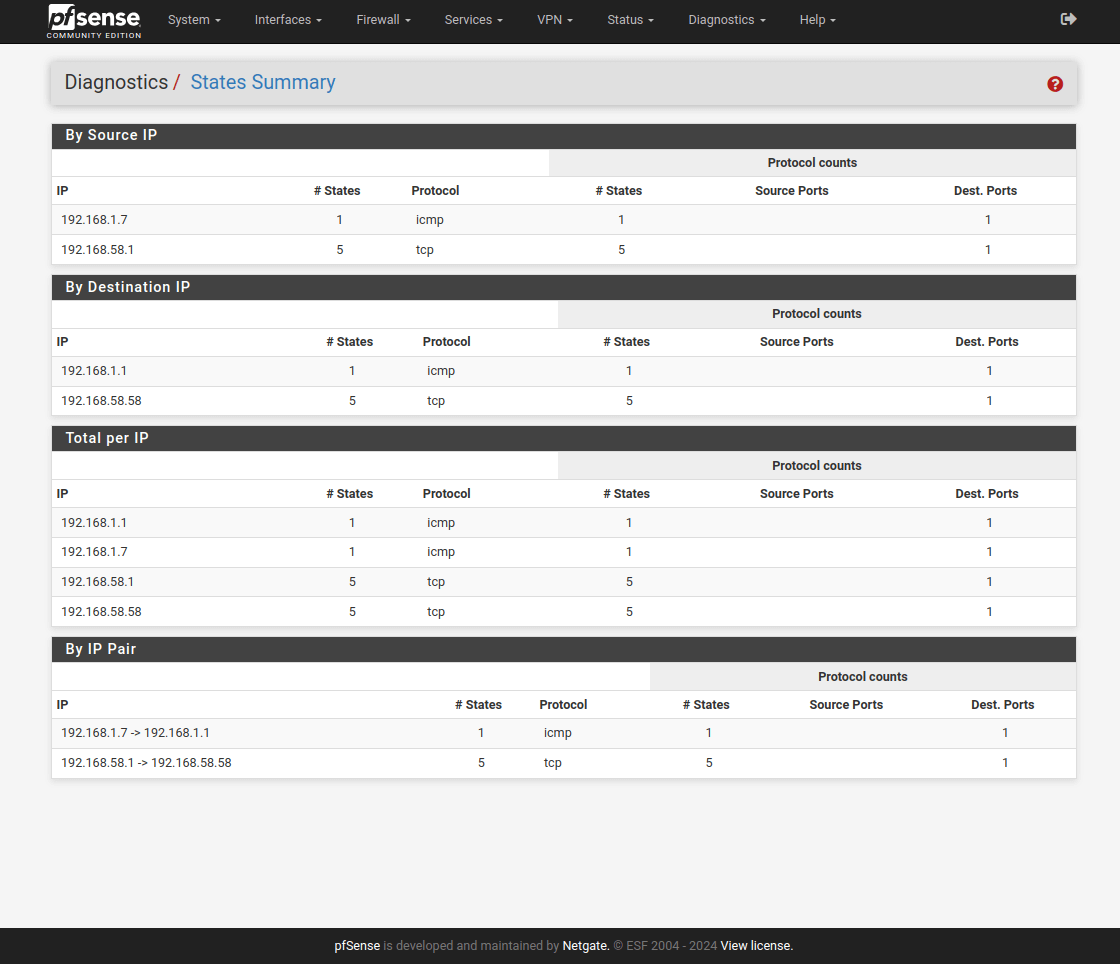The height and width of the screenshot is (964, 1120).
Task: Open the VPN menu
Action: (x=555, y=20)
